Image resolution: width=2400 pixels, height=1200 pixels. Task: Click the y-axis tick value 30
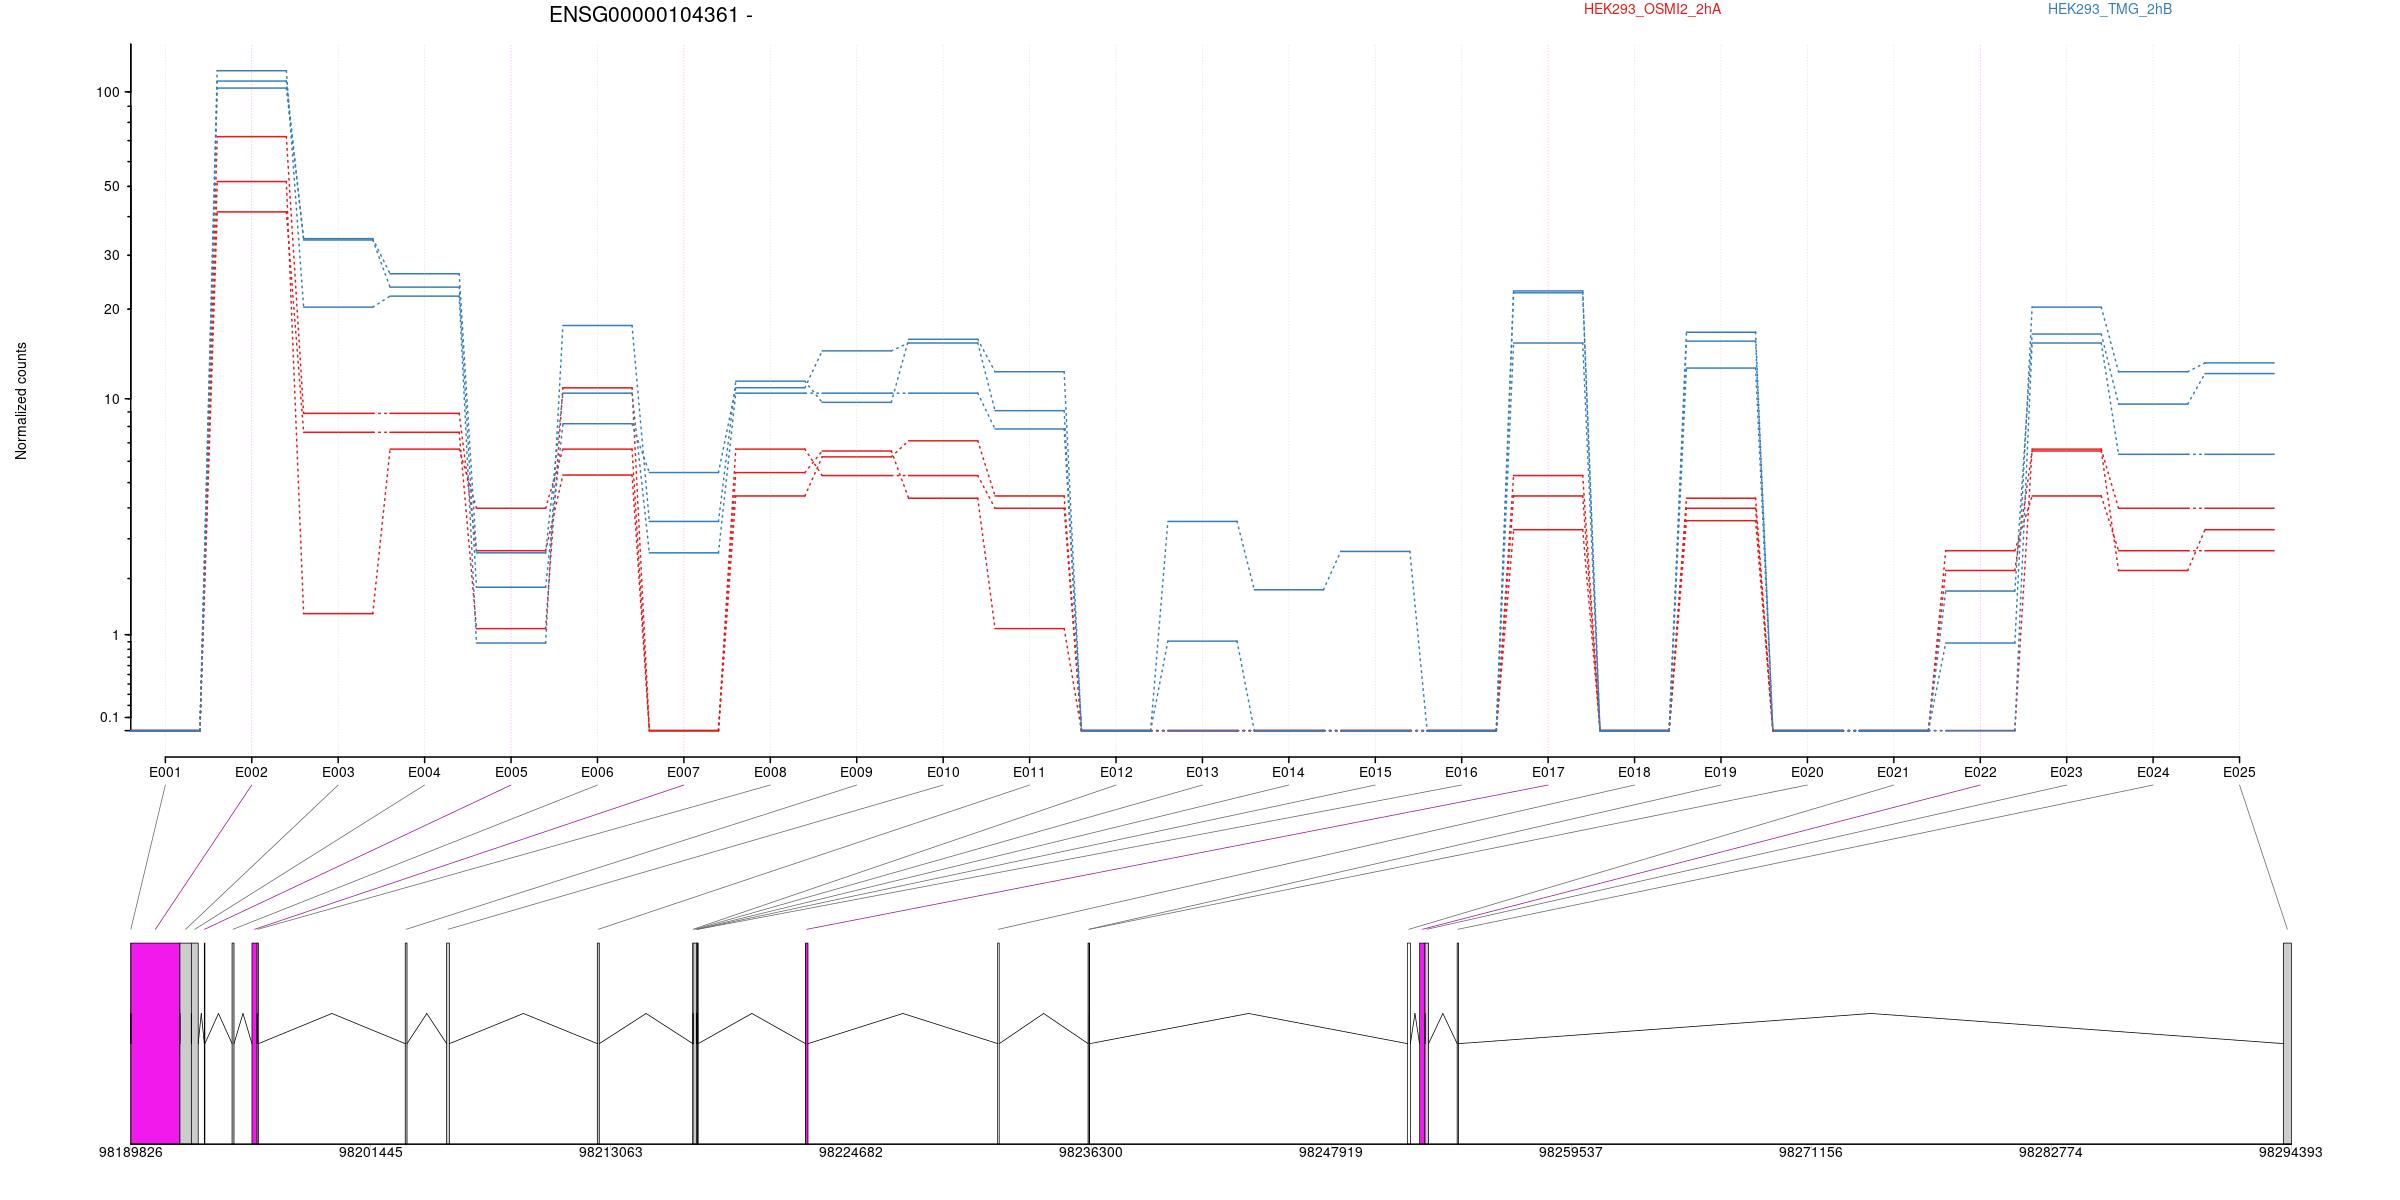(x=112, y=255)
